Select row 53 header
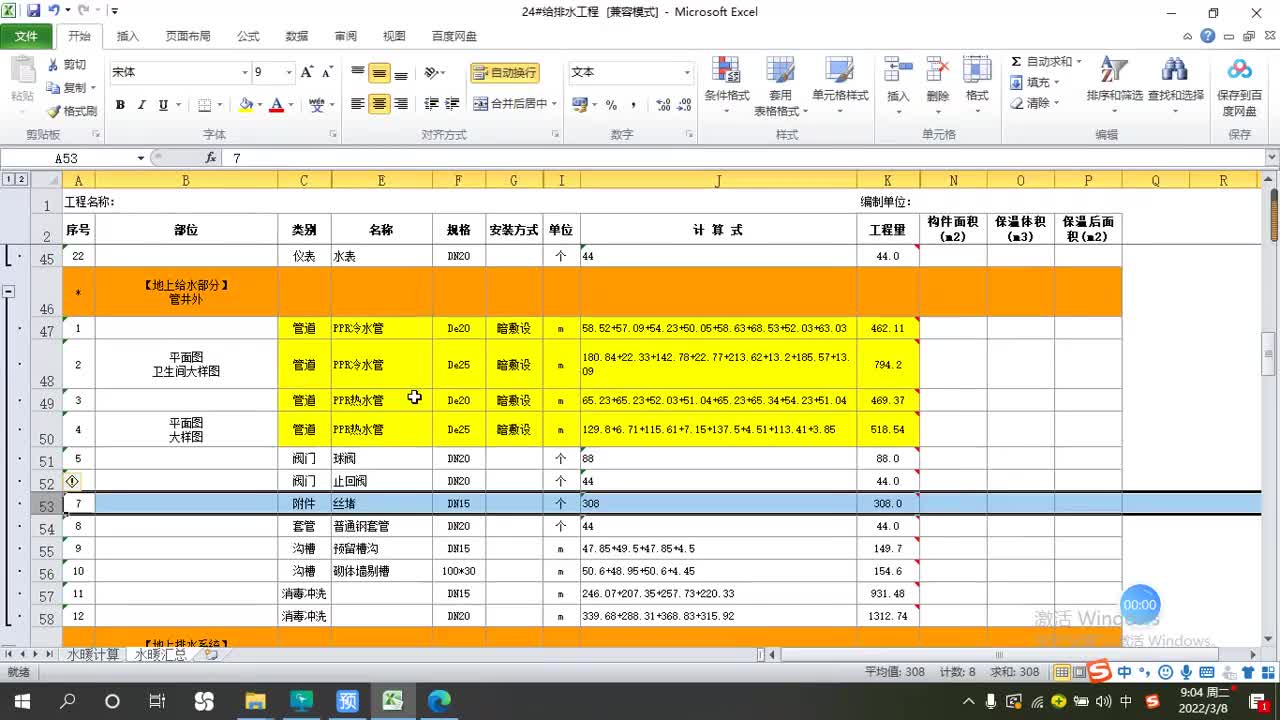 [45, 504]
